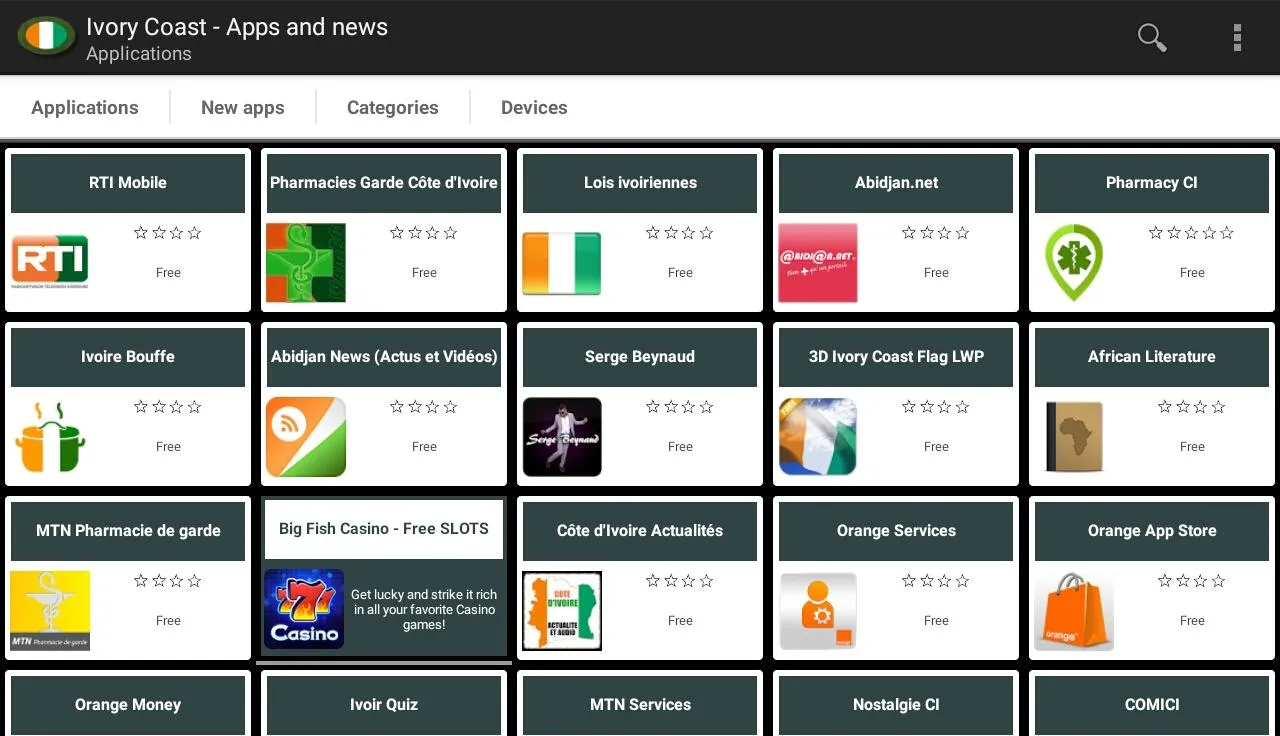Open the MTN Services app title
This screenshot has width=1280, height=736.
(x=640, y=705)
